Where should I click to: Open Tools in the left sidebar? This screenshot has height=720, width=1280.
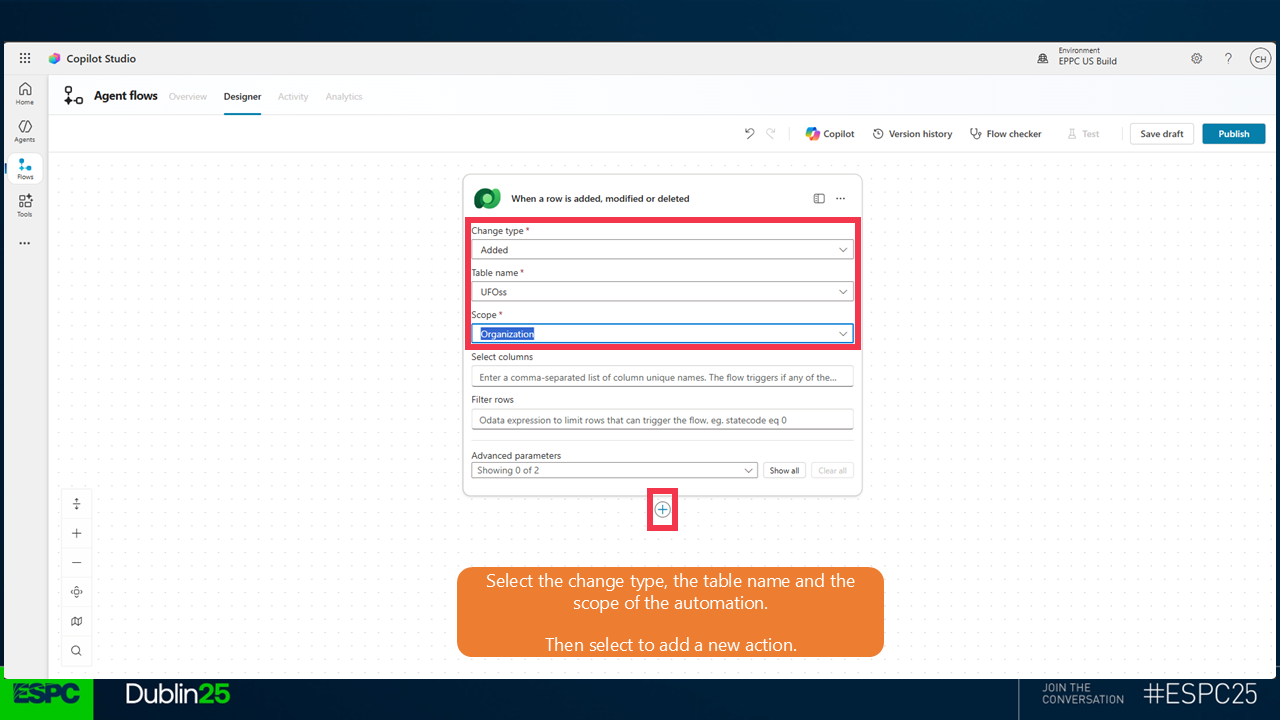pyautogui.click(x=25, y=205)
